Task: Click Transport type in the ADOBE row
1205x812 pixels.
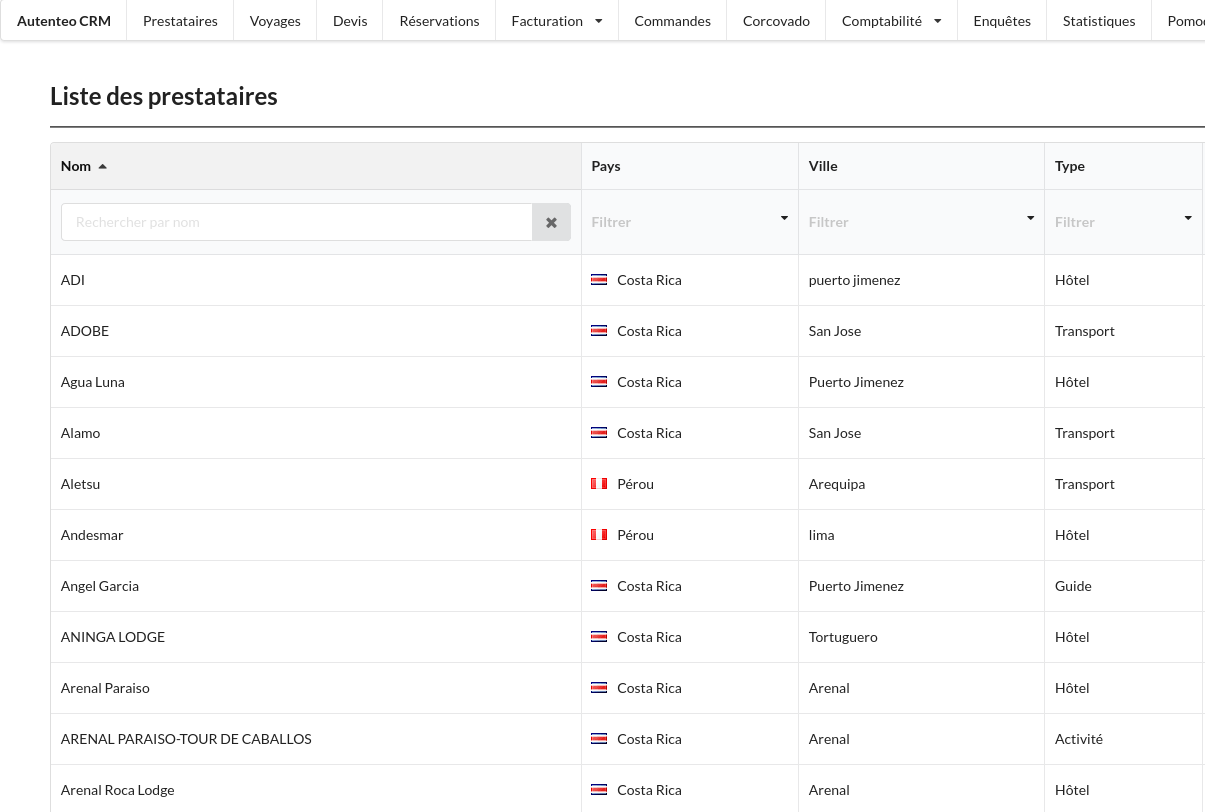Action: tap(1085, 331)
